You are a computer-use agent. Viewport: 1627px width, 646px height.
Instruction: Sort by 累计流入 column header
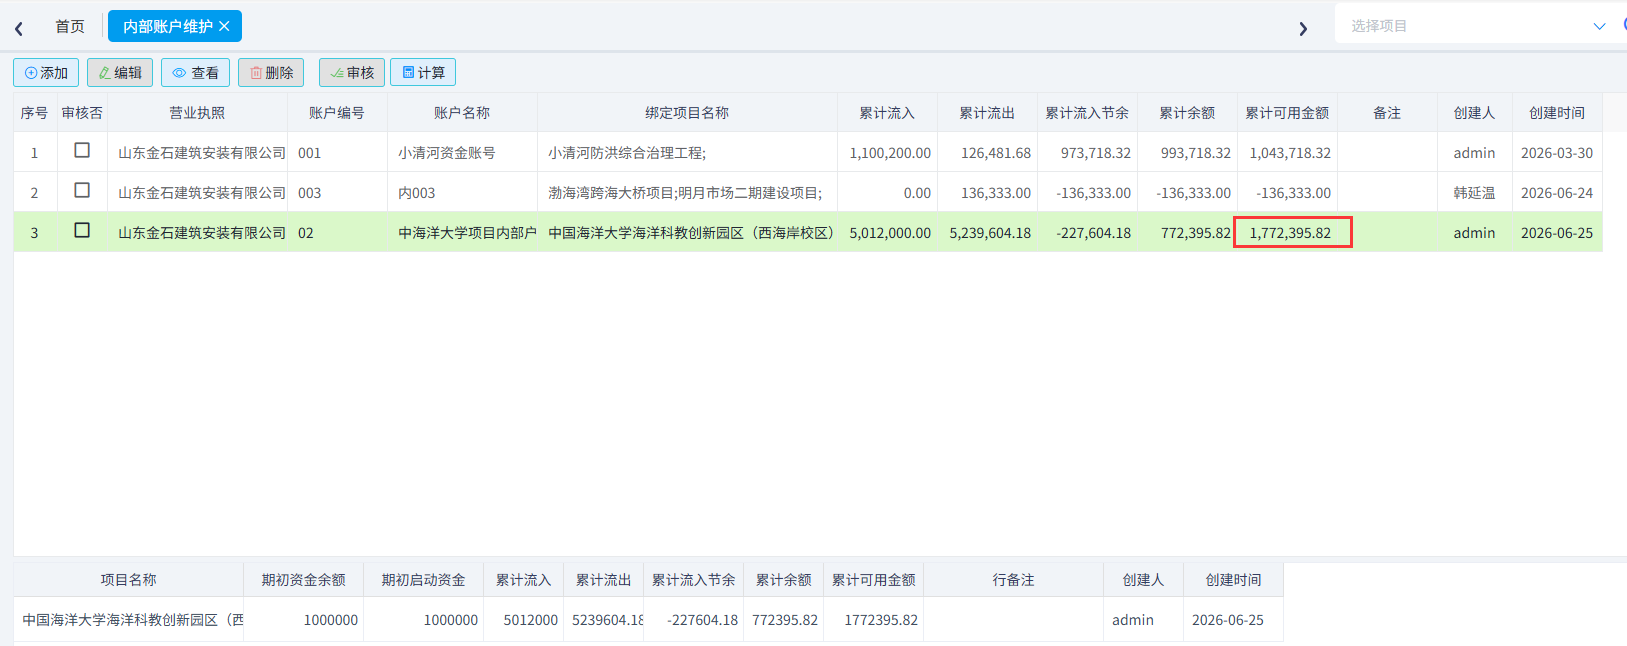(887, 113)
